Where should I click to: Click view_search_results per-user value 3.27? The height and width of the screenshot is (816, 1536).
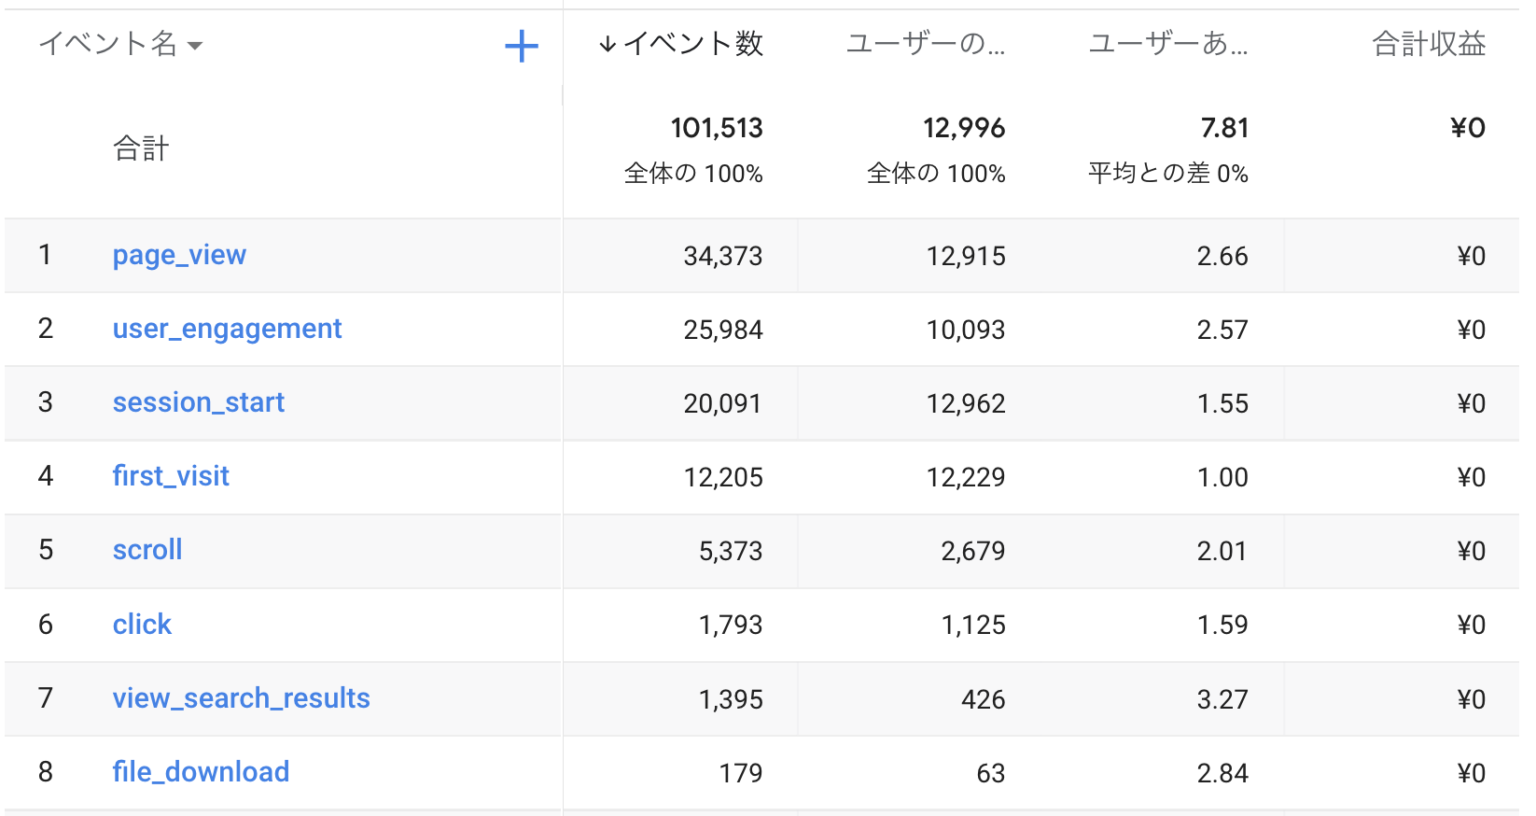tap(1222, 699)
